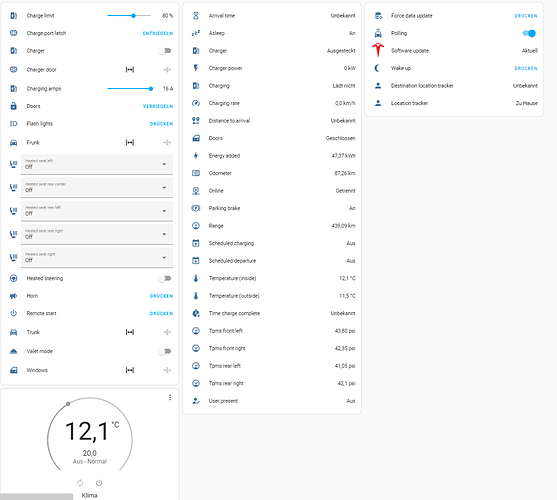Click the power icon under the Klima thermostat
Screen dimensions: 557x500
[99, 483]
